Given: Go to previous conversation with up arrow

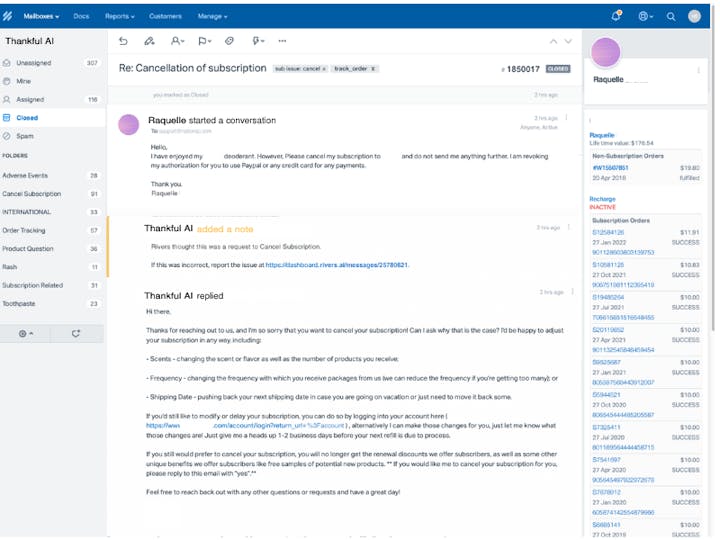Looking at the screenshot, I should click(x=553, y=41).
